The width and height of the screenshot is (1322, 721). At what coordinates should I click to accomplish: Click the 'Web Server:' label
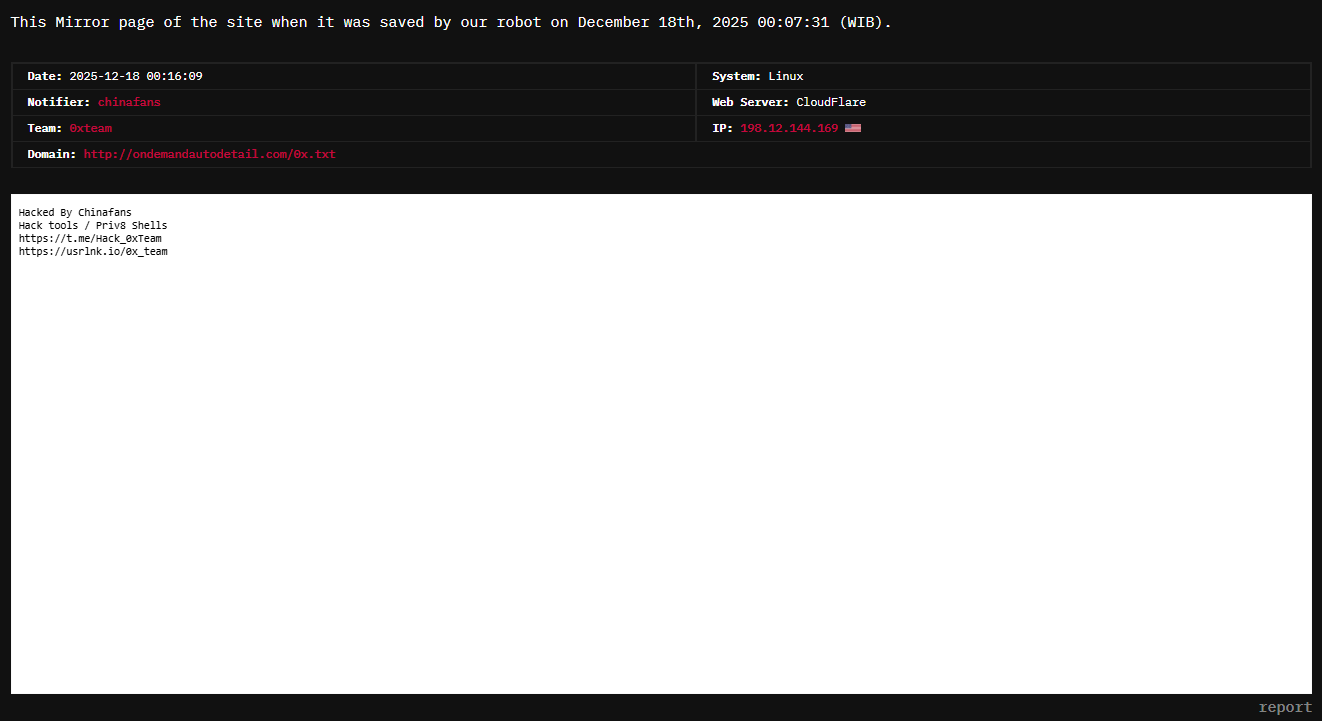coord(750,102)
